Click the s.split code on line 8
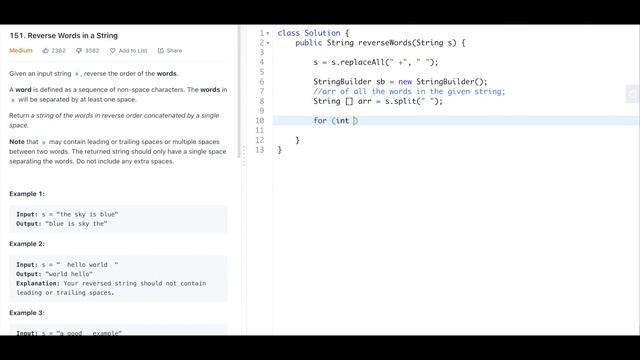Image resolution: width=640 pixels, height=360 pixels. click(x=413, y=101)
